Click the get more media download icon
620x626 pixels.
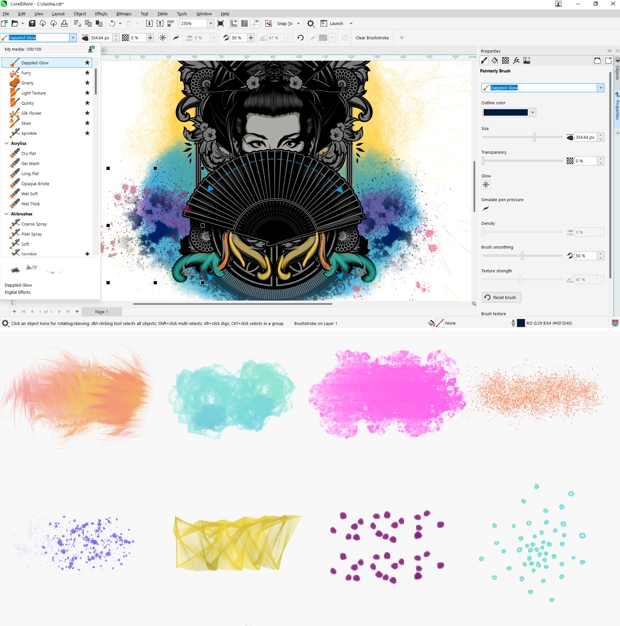coord(91,49)
